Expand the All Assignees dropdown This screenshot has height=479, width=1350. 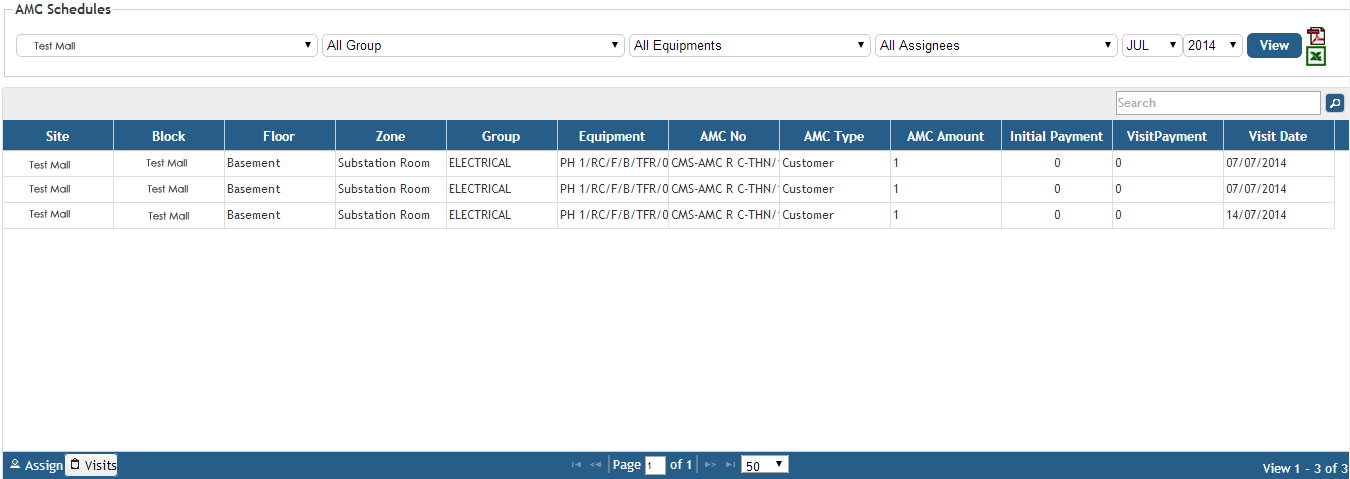(x=996, y=45)
